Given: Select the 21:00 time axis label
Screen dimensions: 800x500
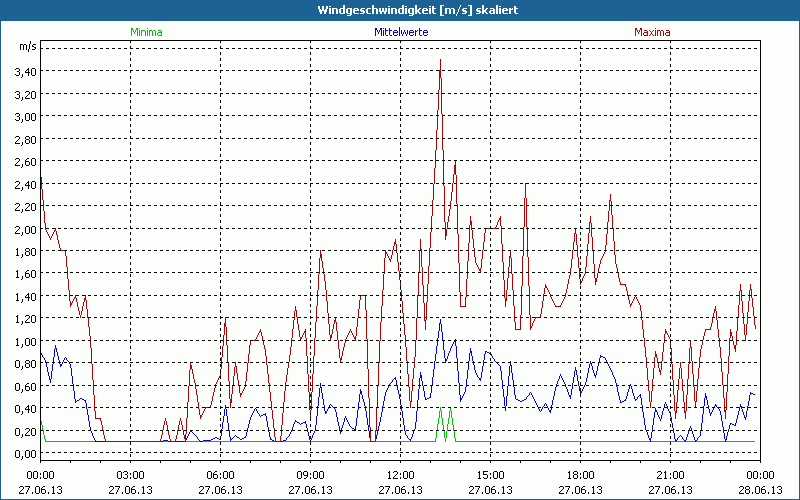Looking at the screenshot, I should coord(670,474).
